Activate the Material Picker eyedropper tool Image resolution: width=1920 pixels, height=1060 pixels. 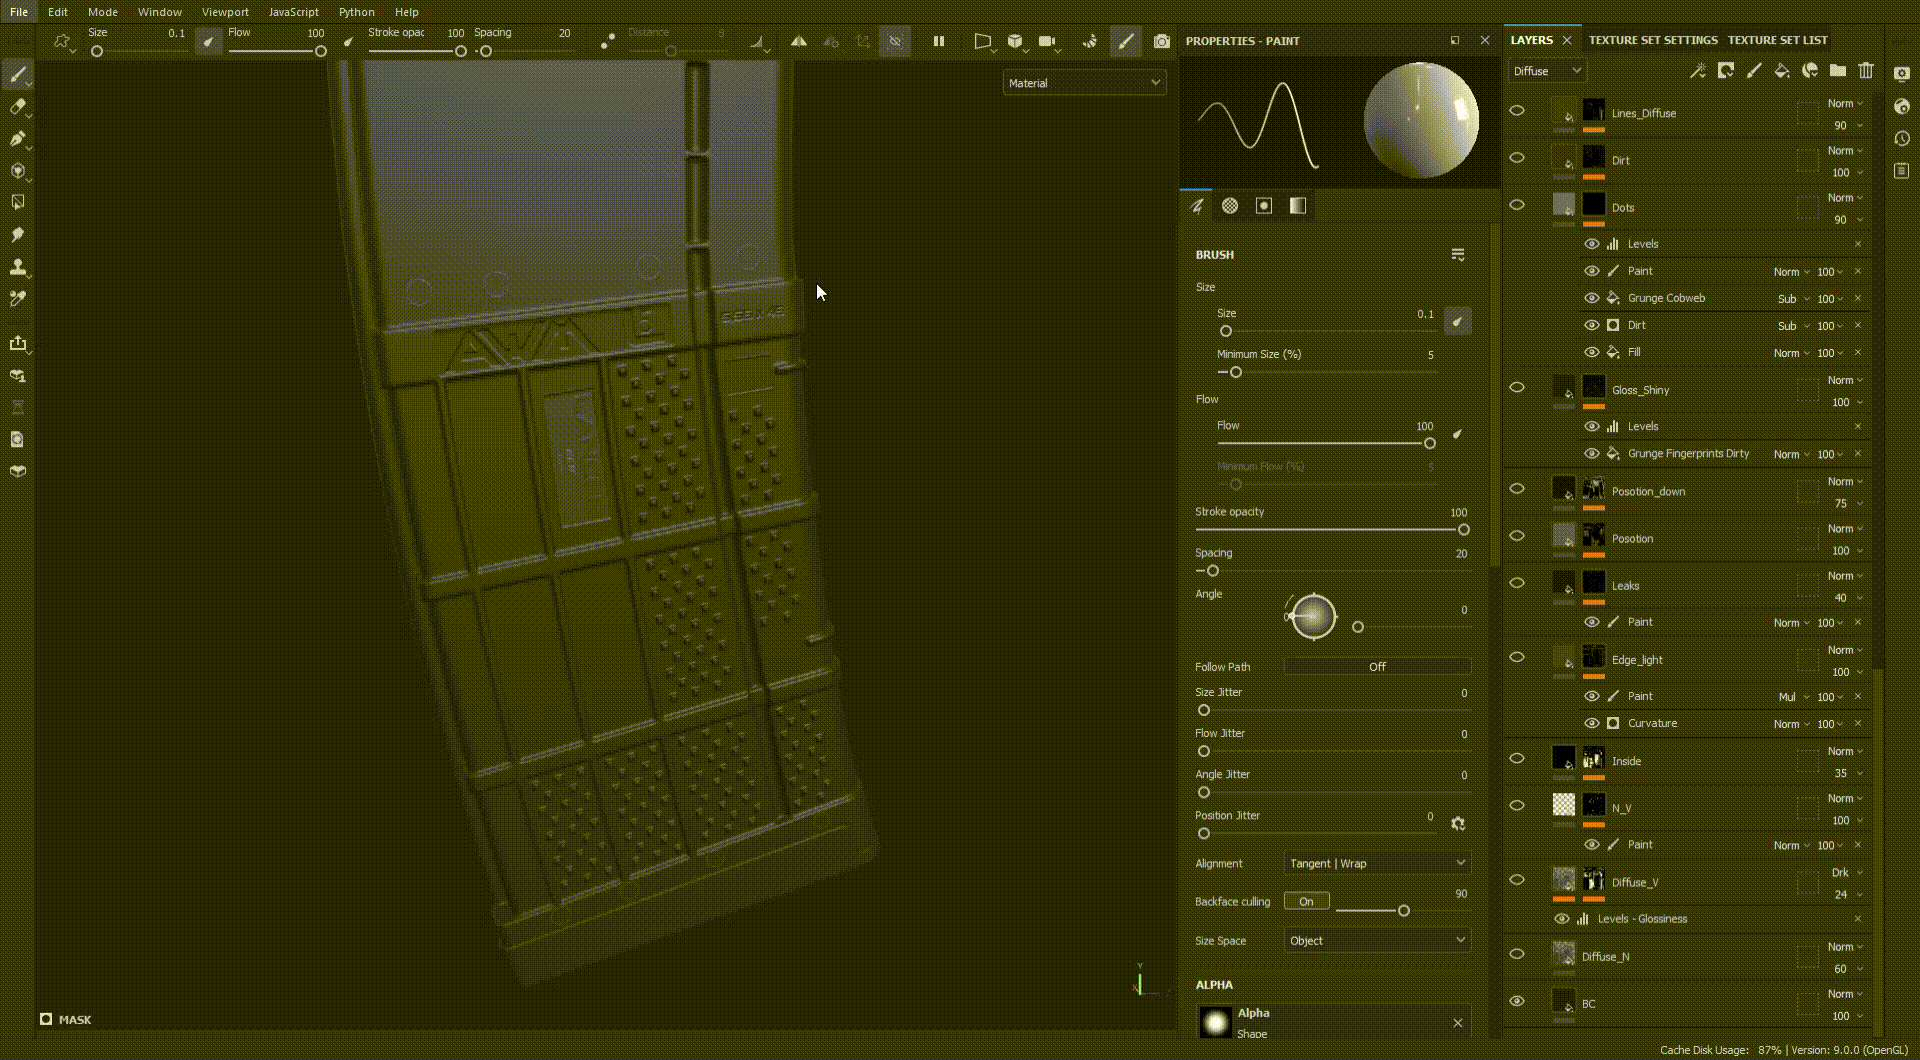coord(17,299)
